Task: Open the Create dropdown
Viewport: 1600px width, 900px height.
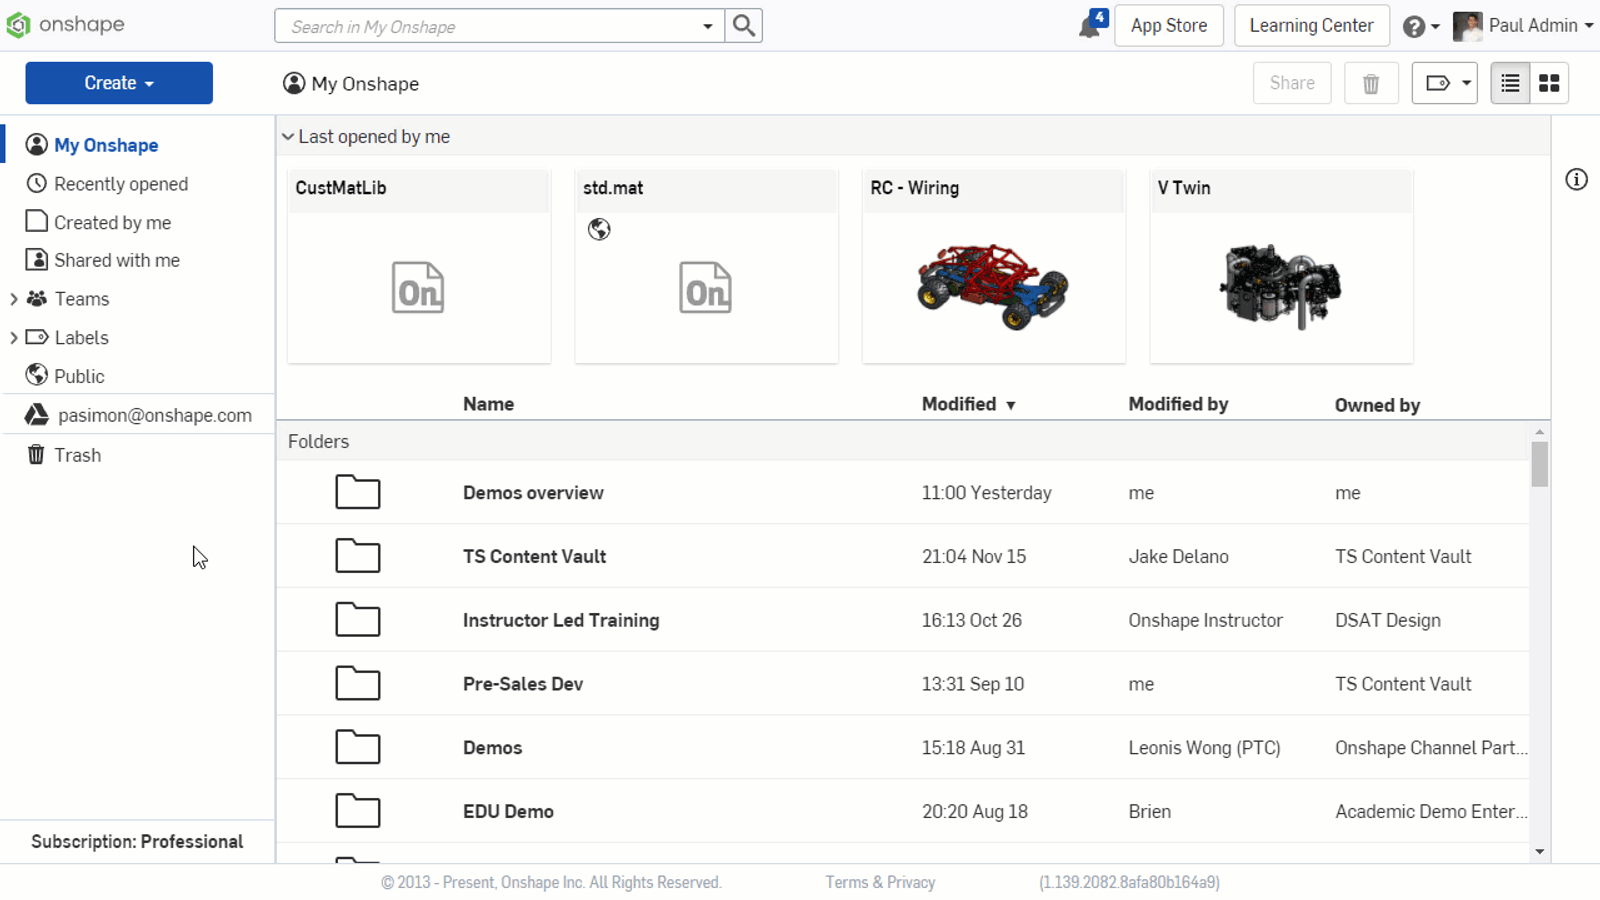Action: [x=118, y=83]
